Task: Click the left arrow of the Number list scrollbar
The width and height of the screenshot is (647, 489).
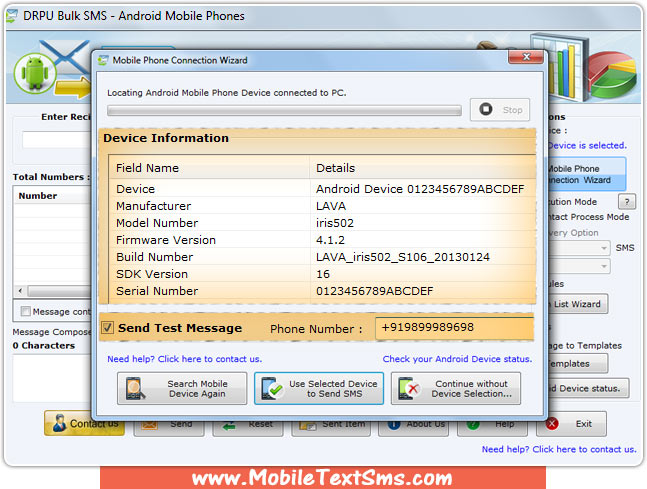Action: [x=21, y=291]
